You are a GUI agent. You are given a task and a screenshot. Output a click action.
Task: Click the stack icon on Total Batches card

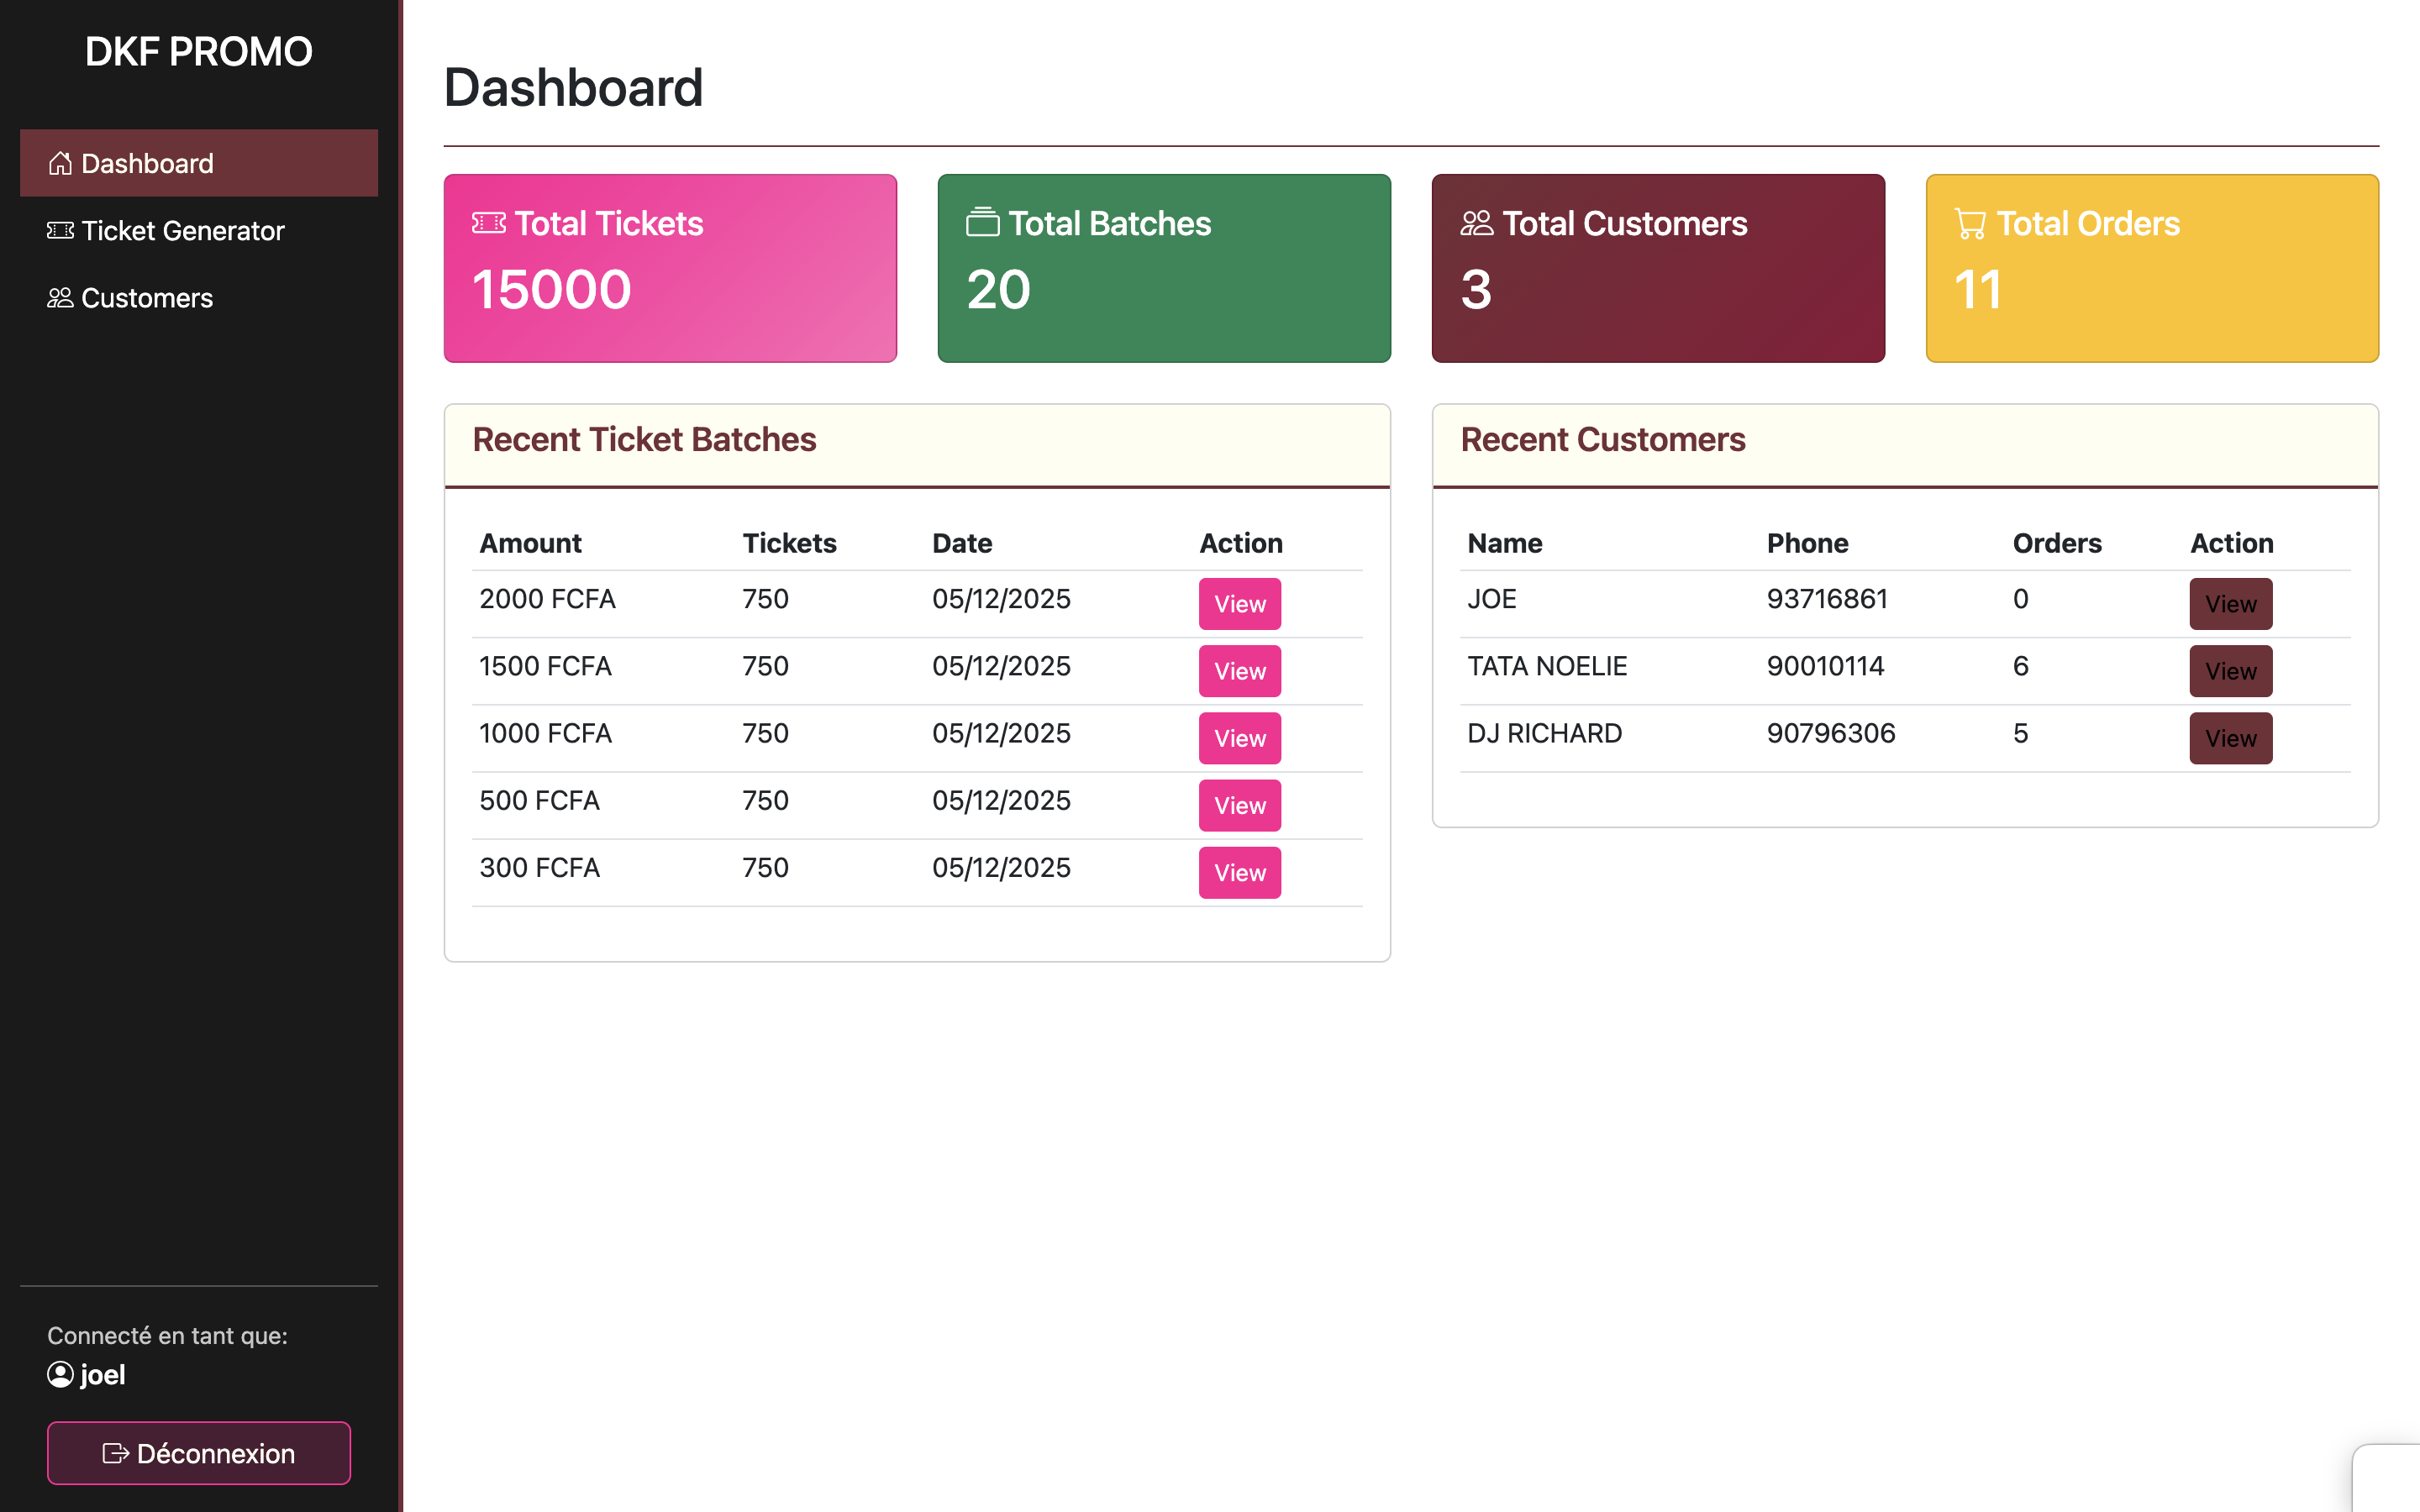(x=982, y=223)
